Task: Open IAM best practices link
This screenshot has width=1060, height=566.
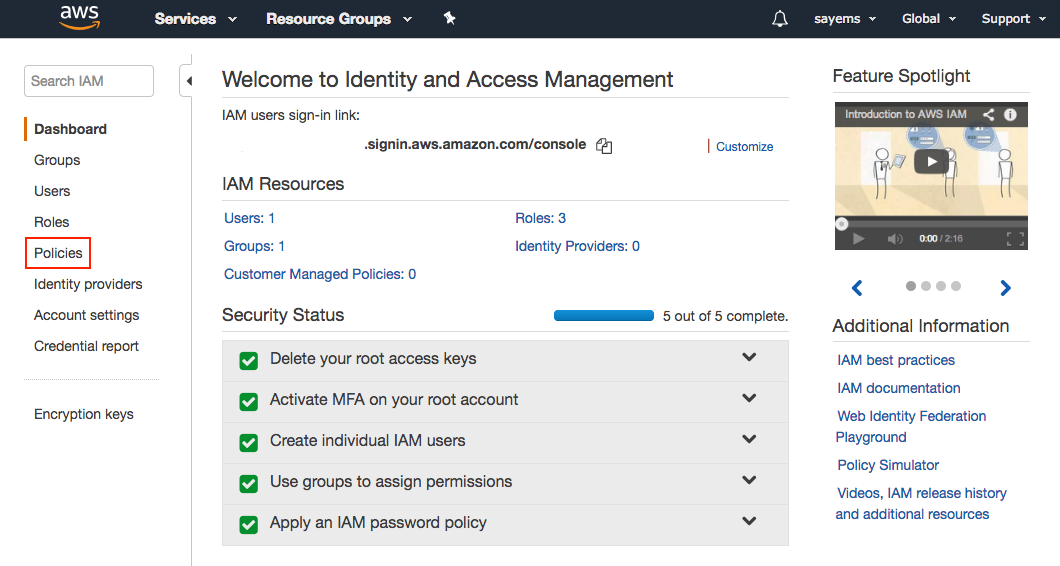Action: (x=896, y=360)
